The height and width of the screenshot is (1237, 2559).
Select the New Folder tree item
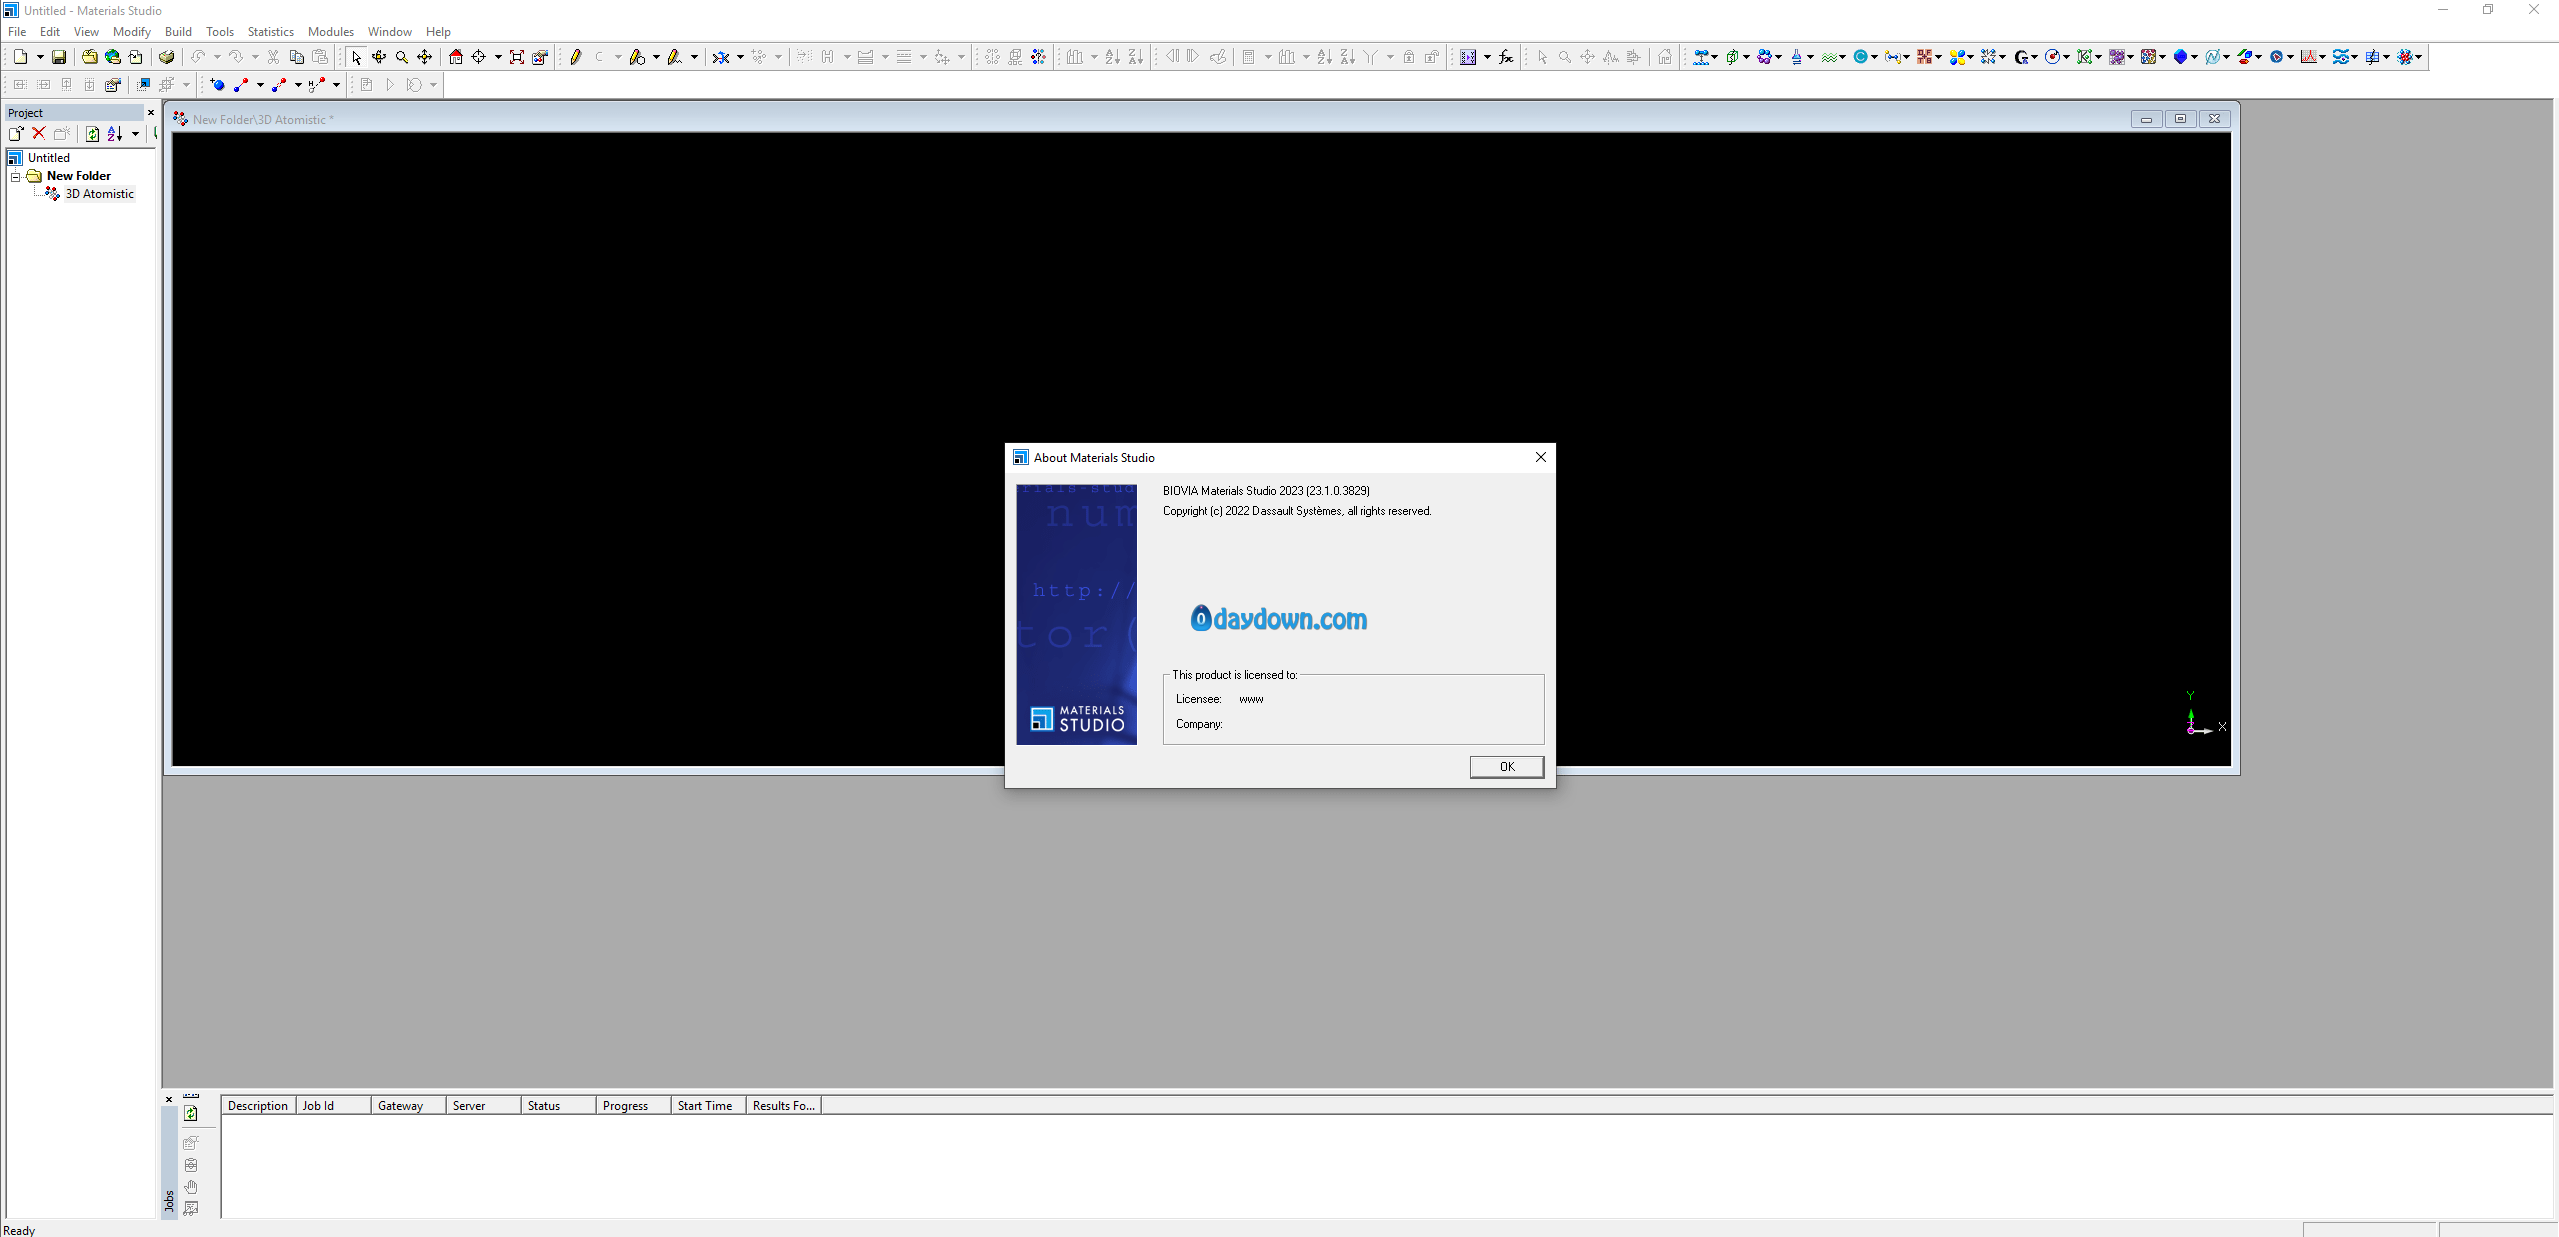coord(79,176)
